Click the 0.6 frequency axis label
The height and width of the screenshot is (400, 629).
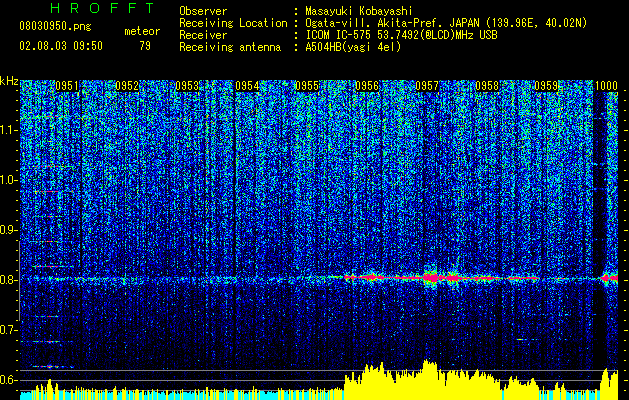9,380
